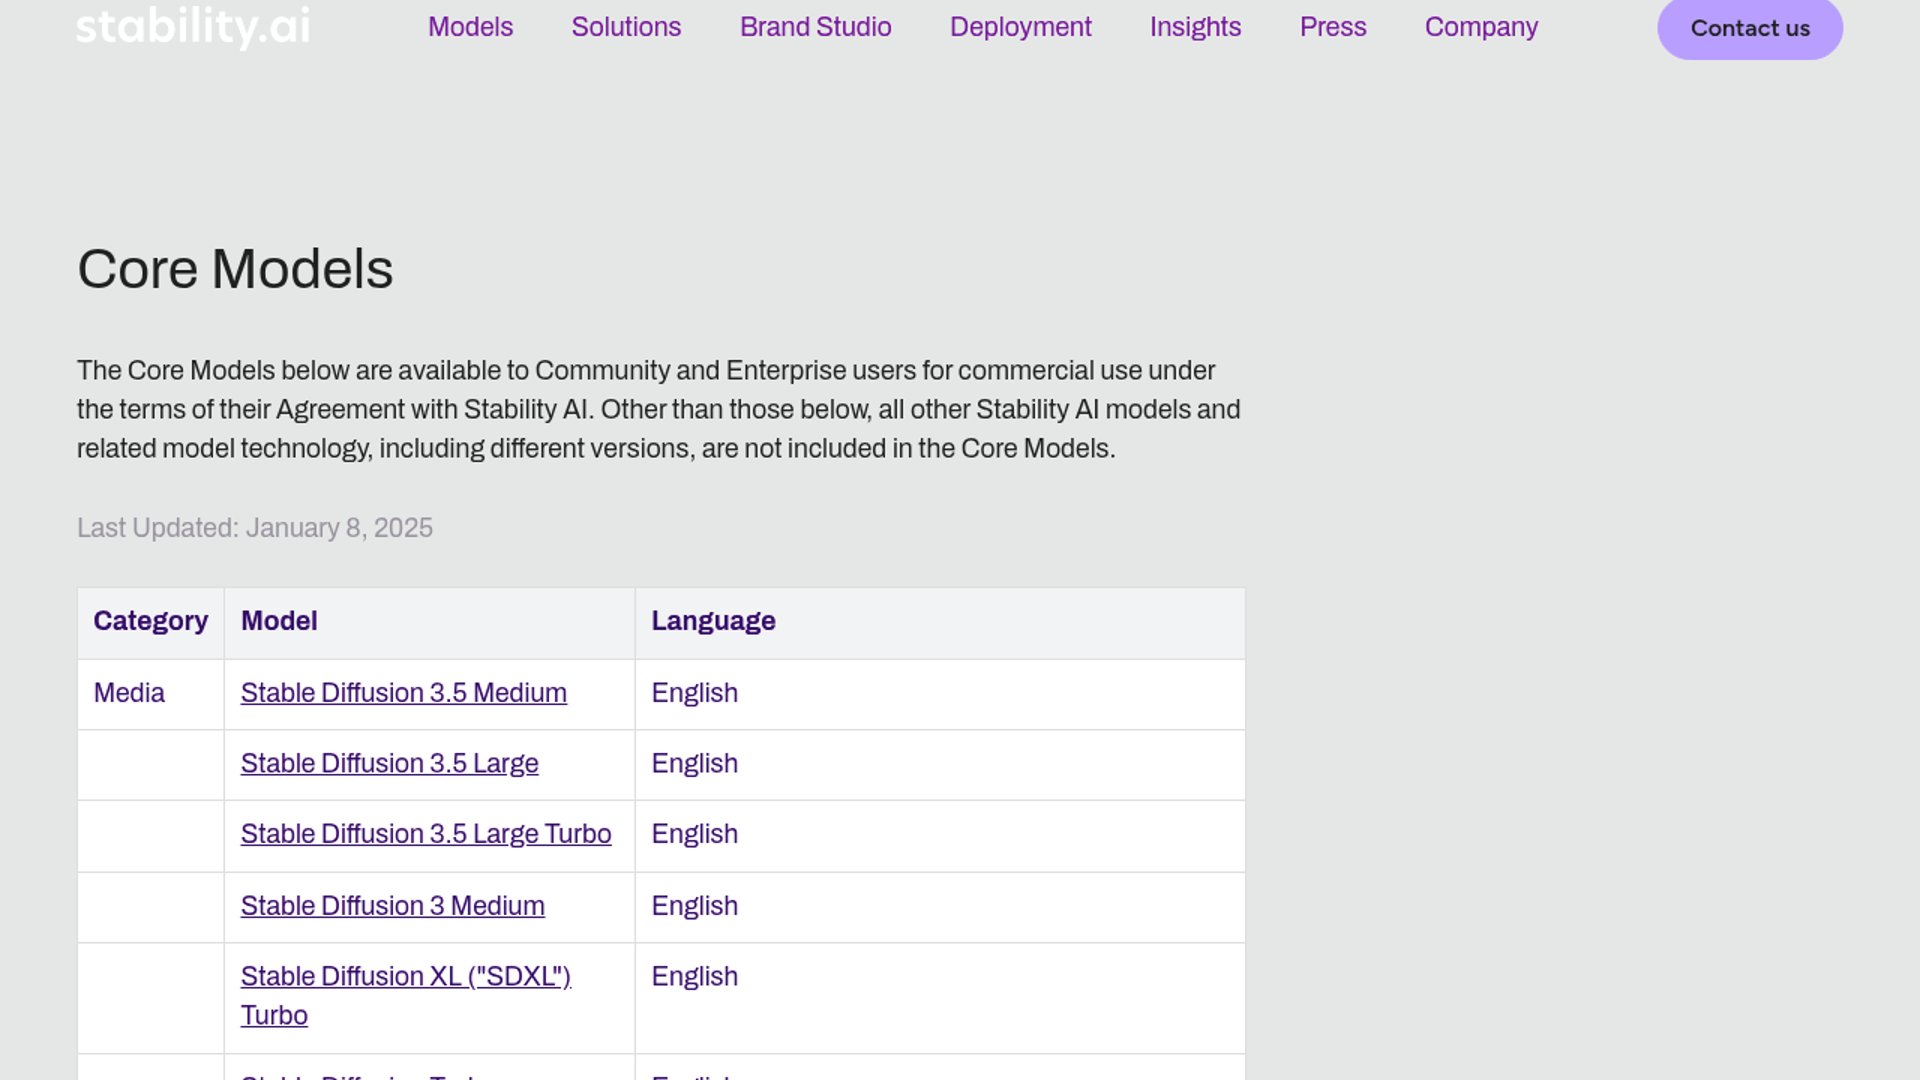Viewport: 1920px width, 1080px height.
Task: Click the Model column header
Action: (x=279, y=621)
